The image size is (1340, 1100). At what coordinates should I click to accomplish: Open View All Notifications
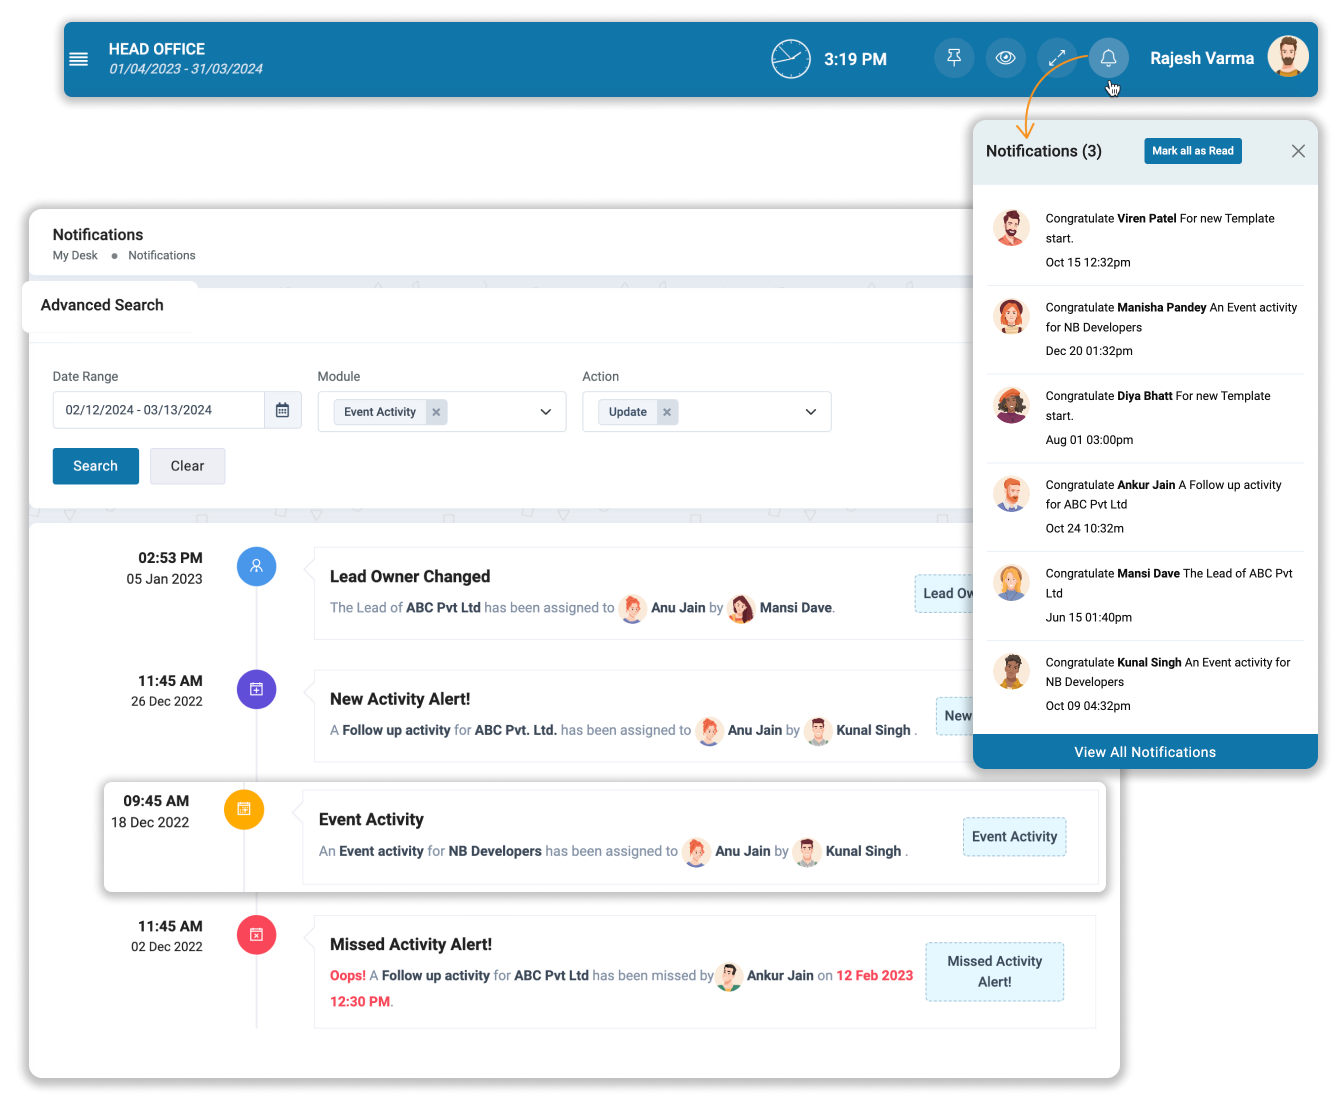1145,751
